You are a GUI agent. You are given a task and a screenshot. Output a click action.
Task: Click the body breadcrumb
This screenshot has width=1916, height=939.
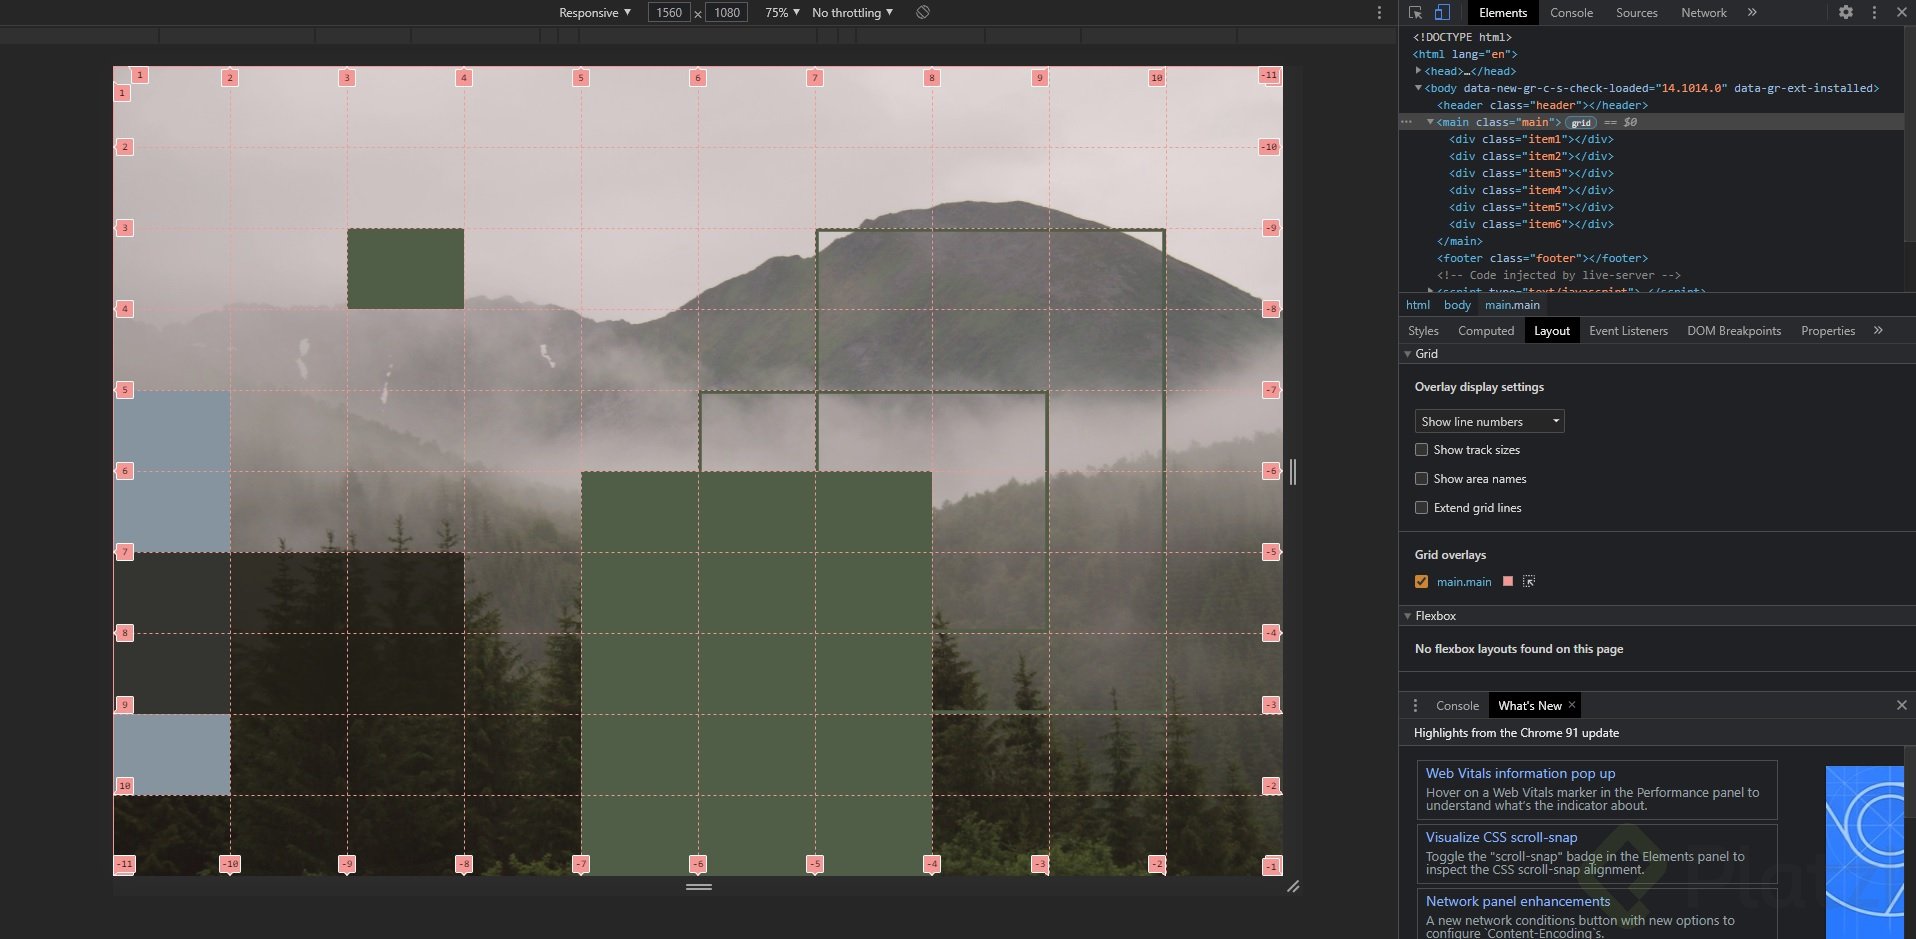(x=1457, y=305)
